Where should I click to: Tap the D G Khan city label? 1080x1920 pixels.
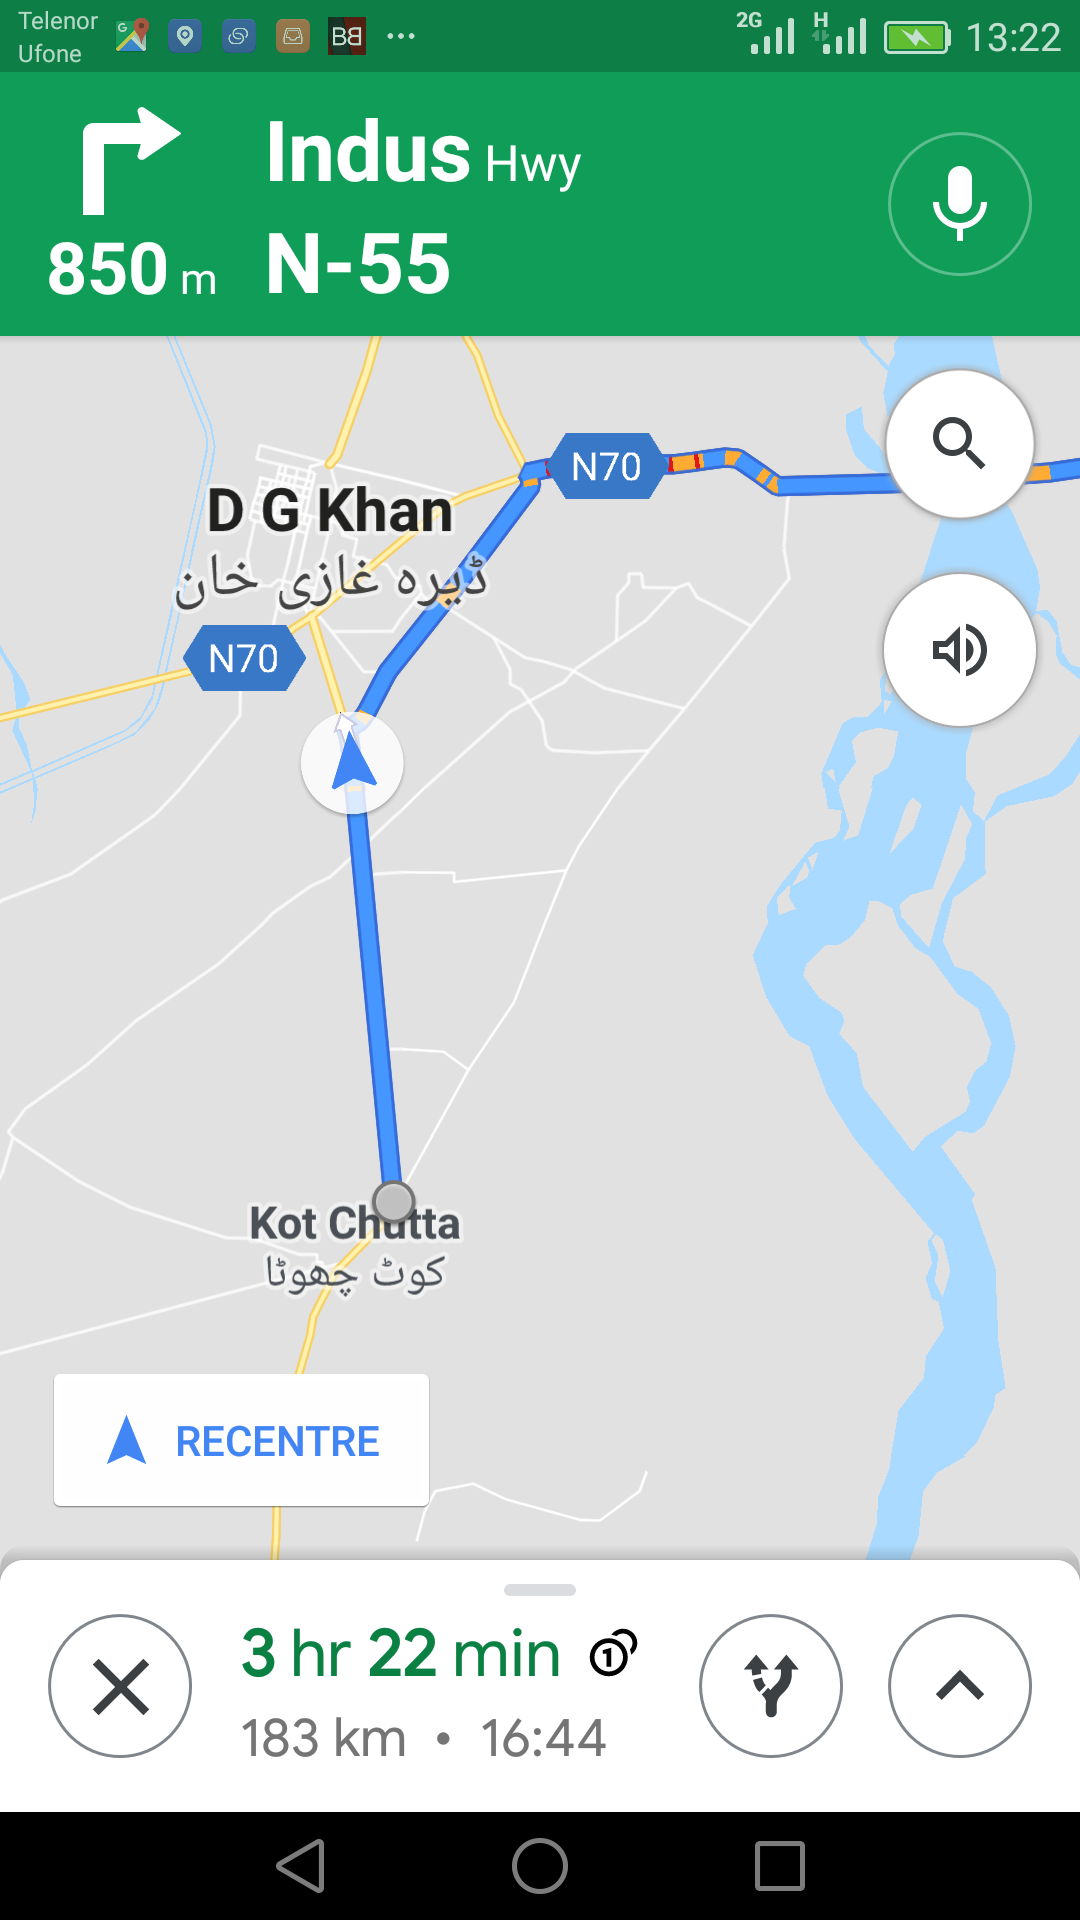tap(330, 511)
